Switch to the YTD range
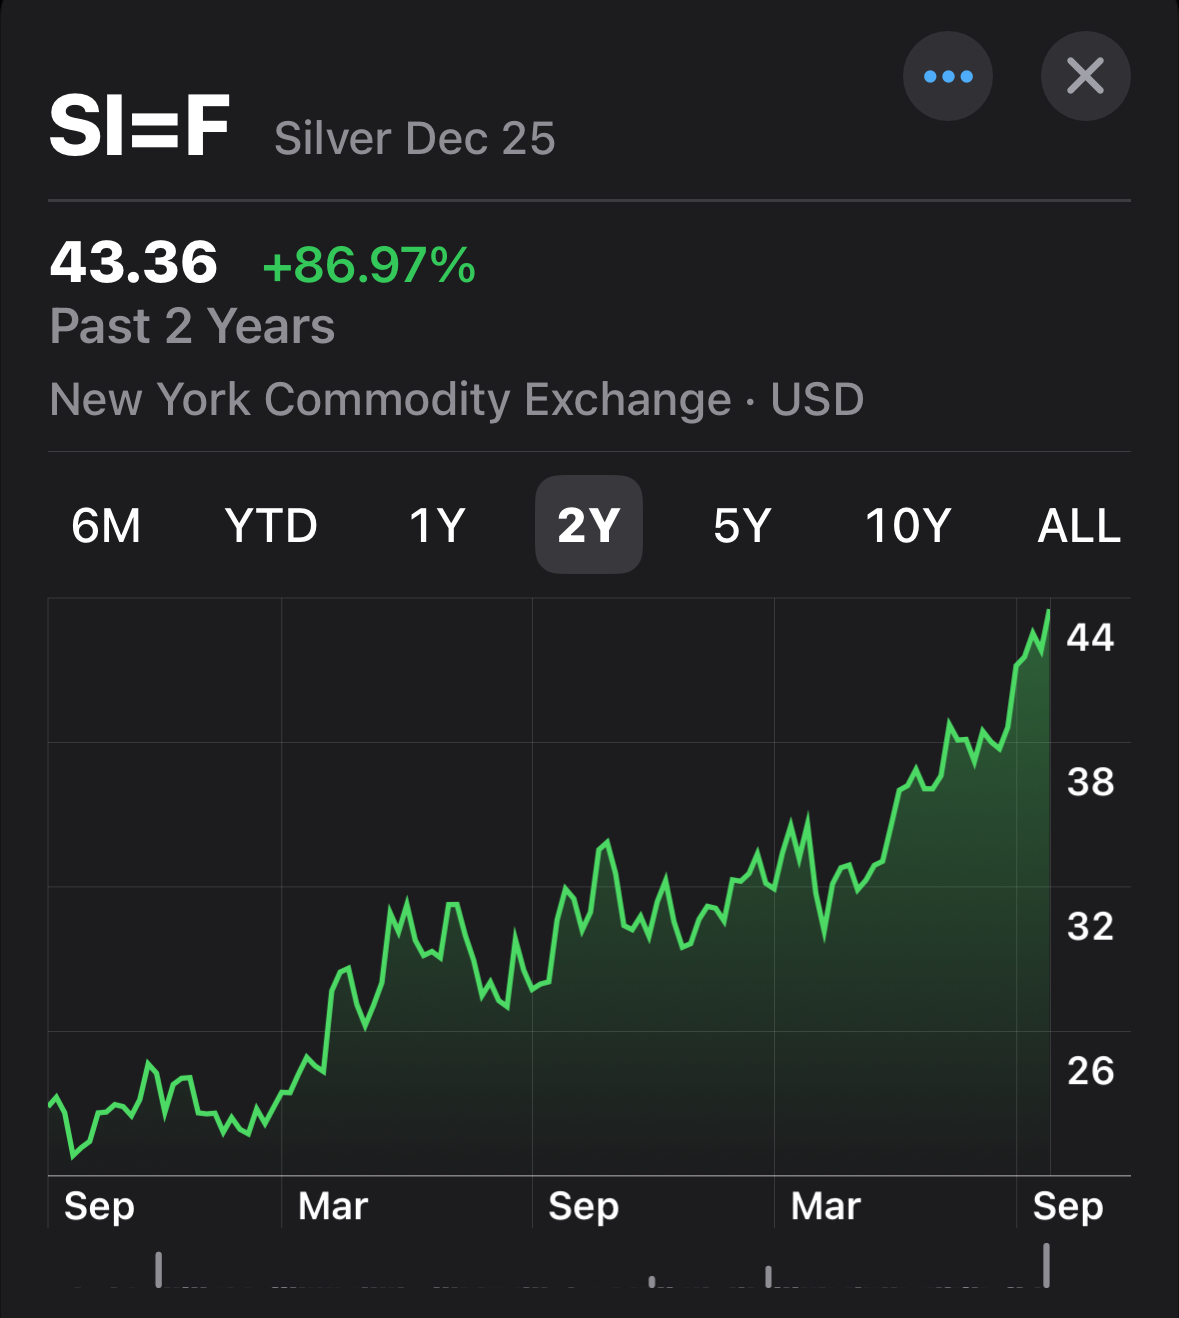This screenshot has height=1318, width=1179. click(x=271, y=526)
